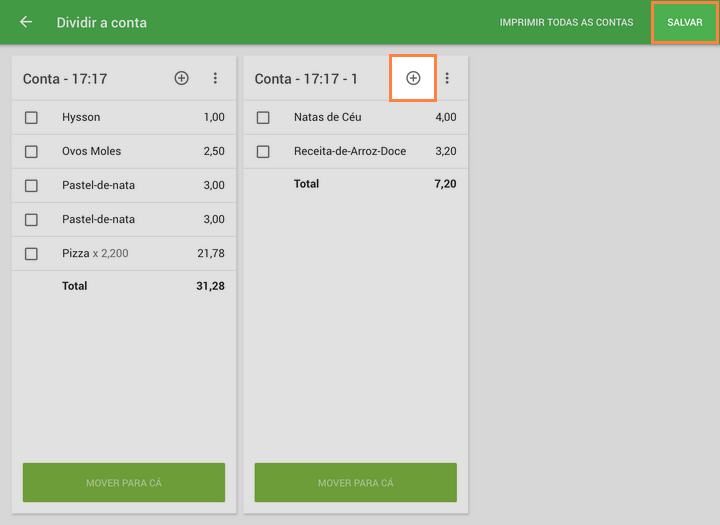
Task: Check the Hysson item checkbox
Action: tap(31, 118)
